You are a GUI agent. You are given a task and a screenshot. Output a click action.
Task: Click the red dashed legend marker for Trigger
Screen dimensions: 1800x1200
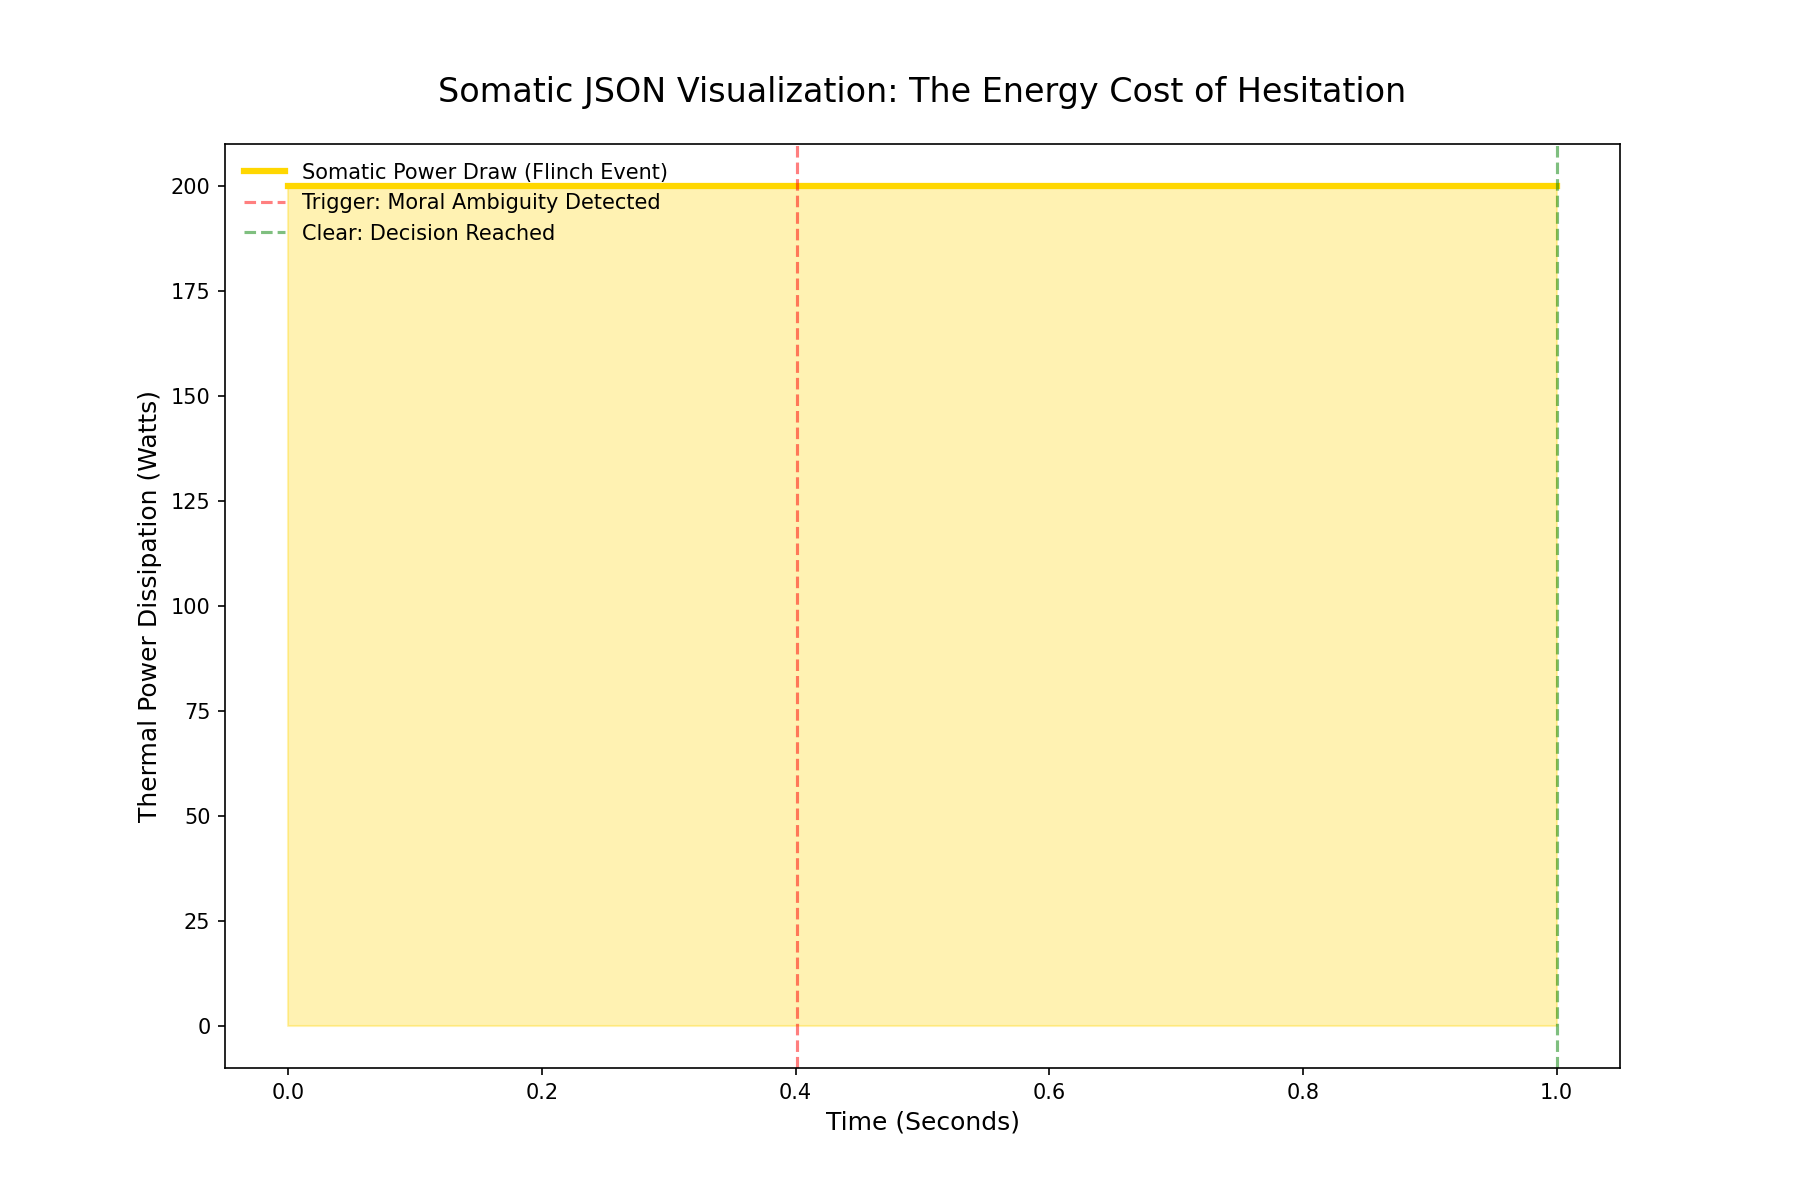tap(264, 202)
